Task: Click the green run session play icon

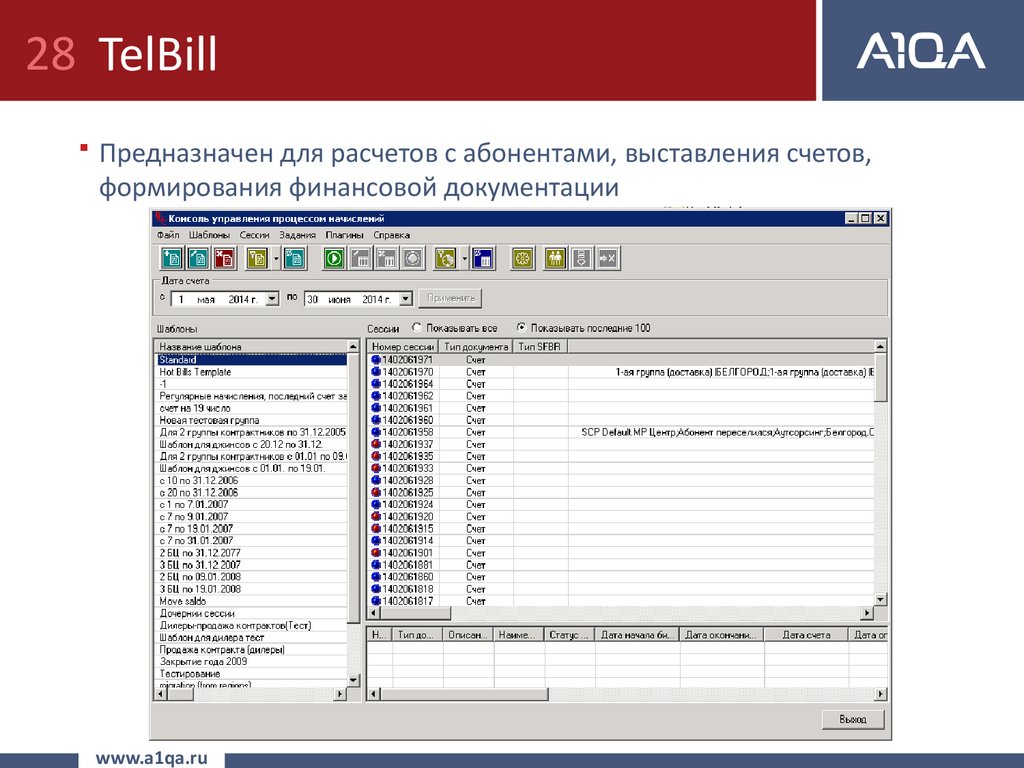Action: 334,259
